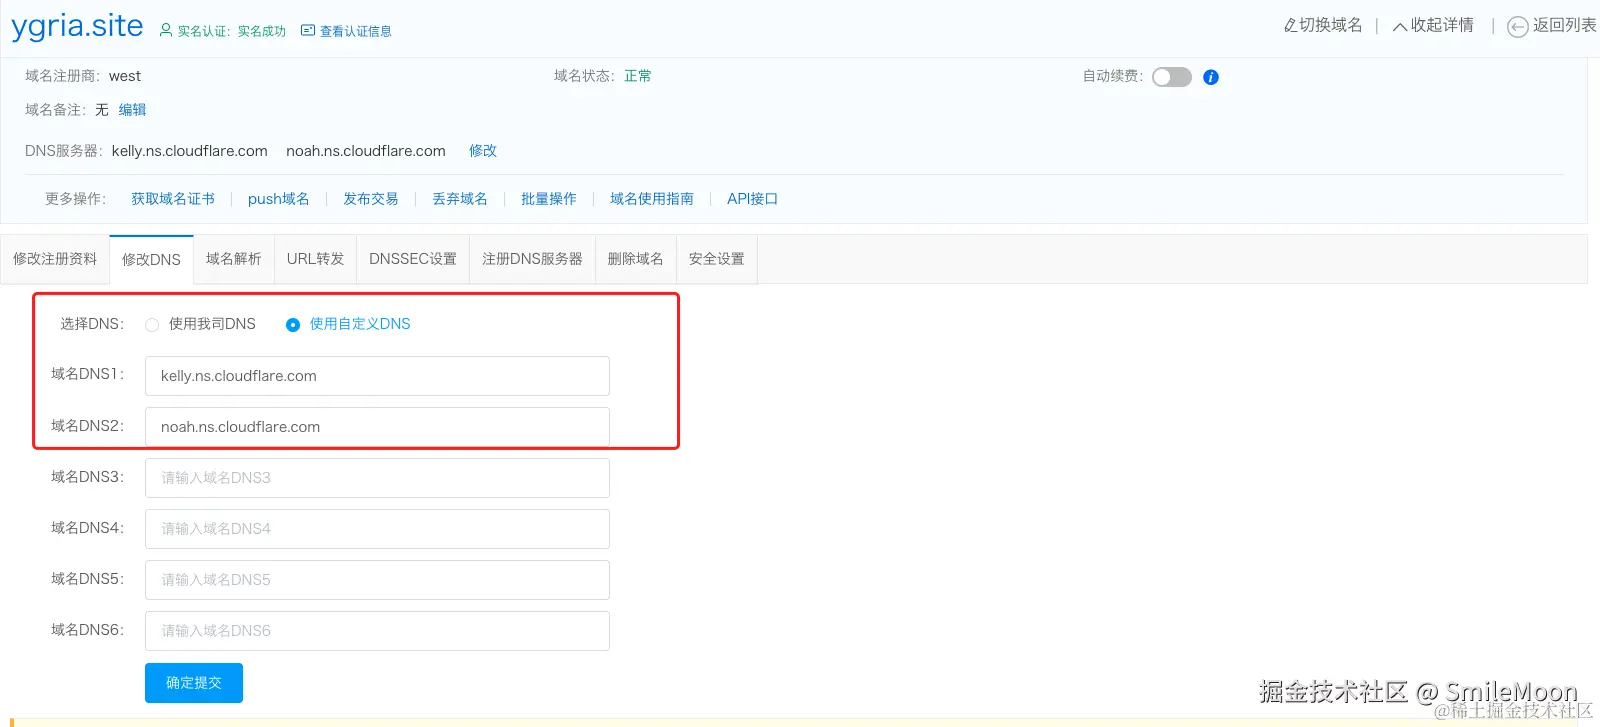Click the 发布交易 link
Viewport: 1600px width, 727px height.
point(371,199)
